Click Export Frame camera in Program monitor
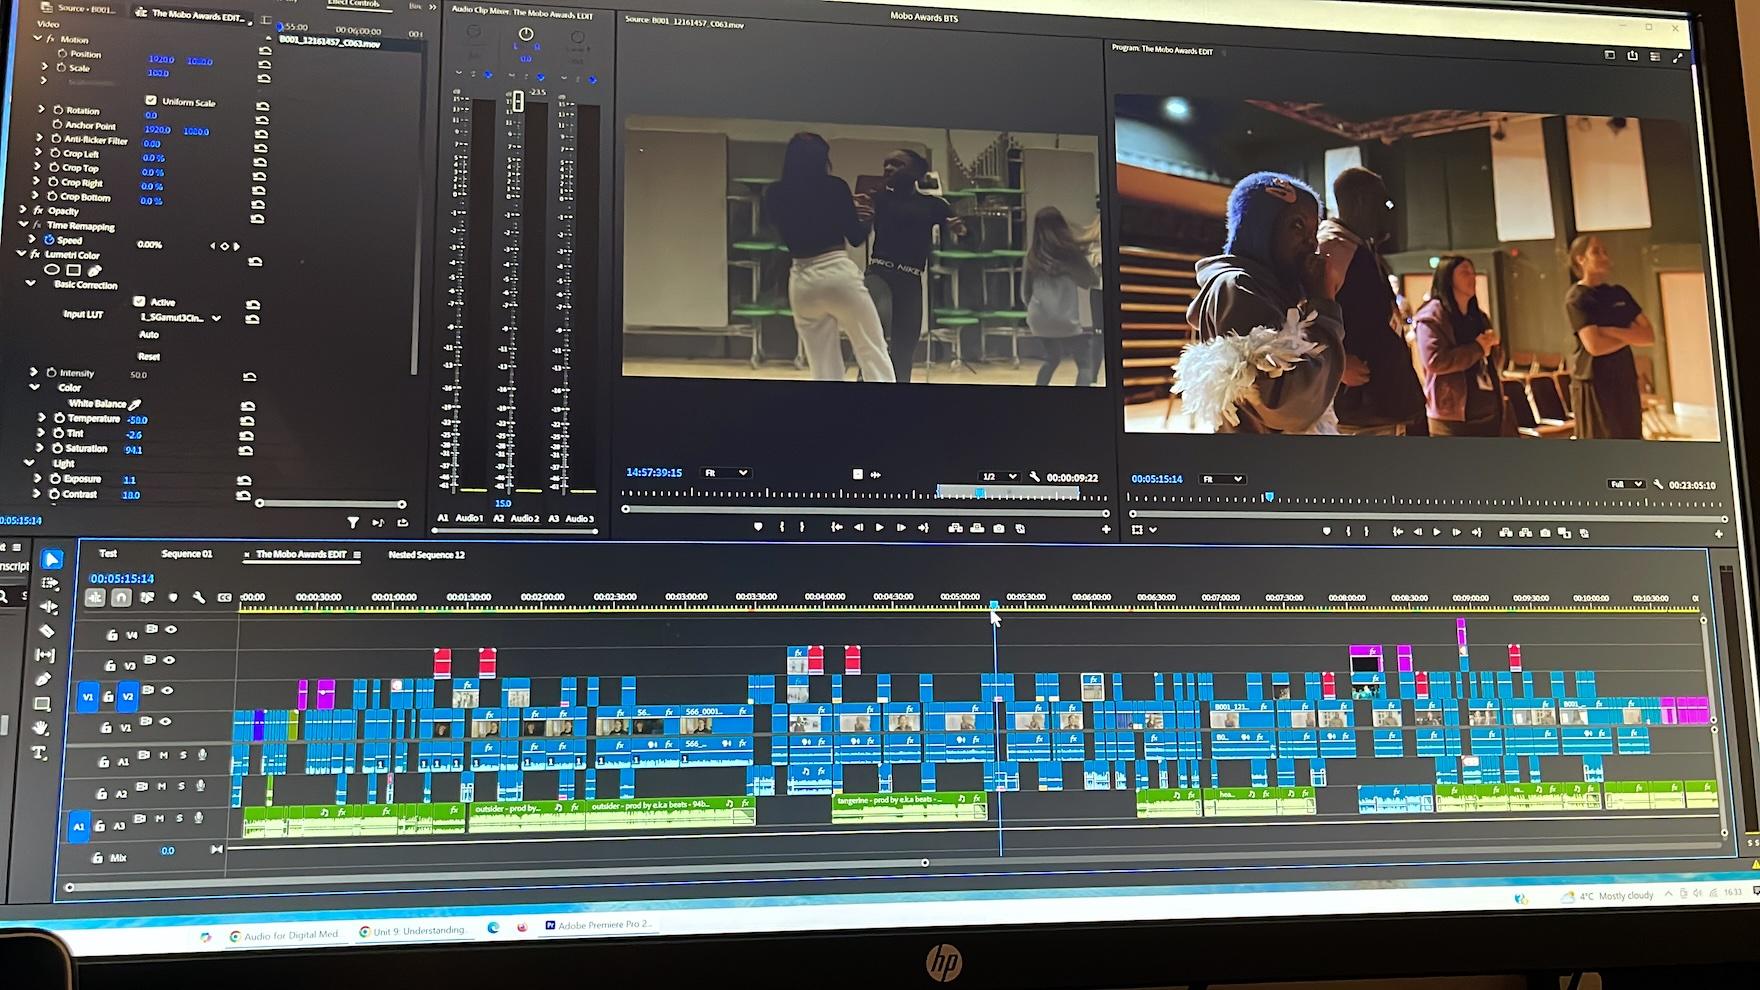The width and height of the screenshot is (1760, 990). tap(1545, 533)
